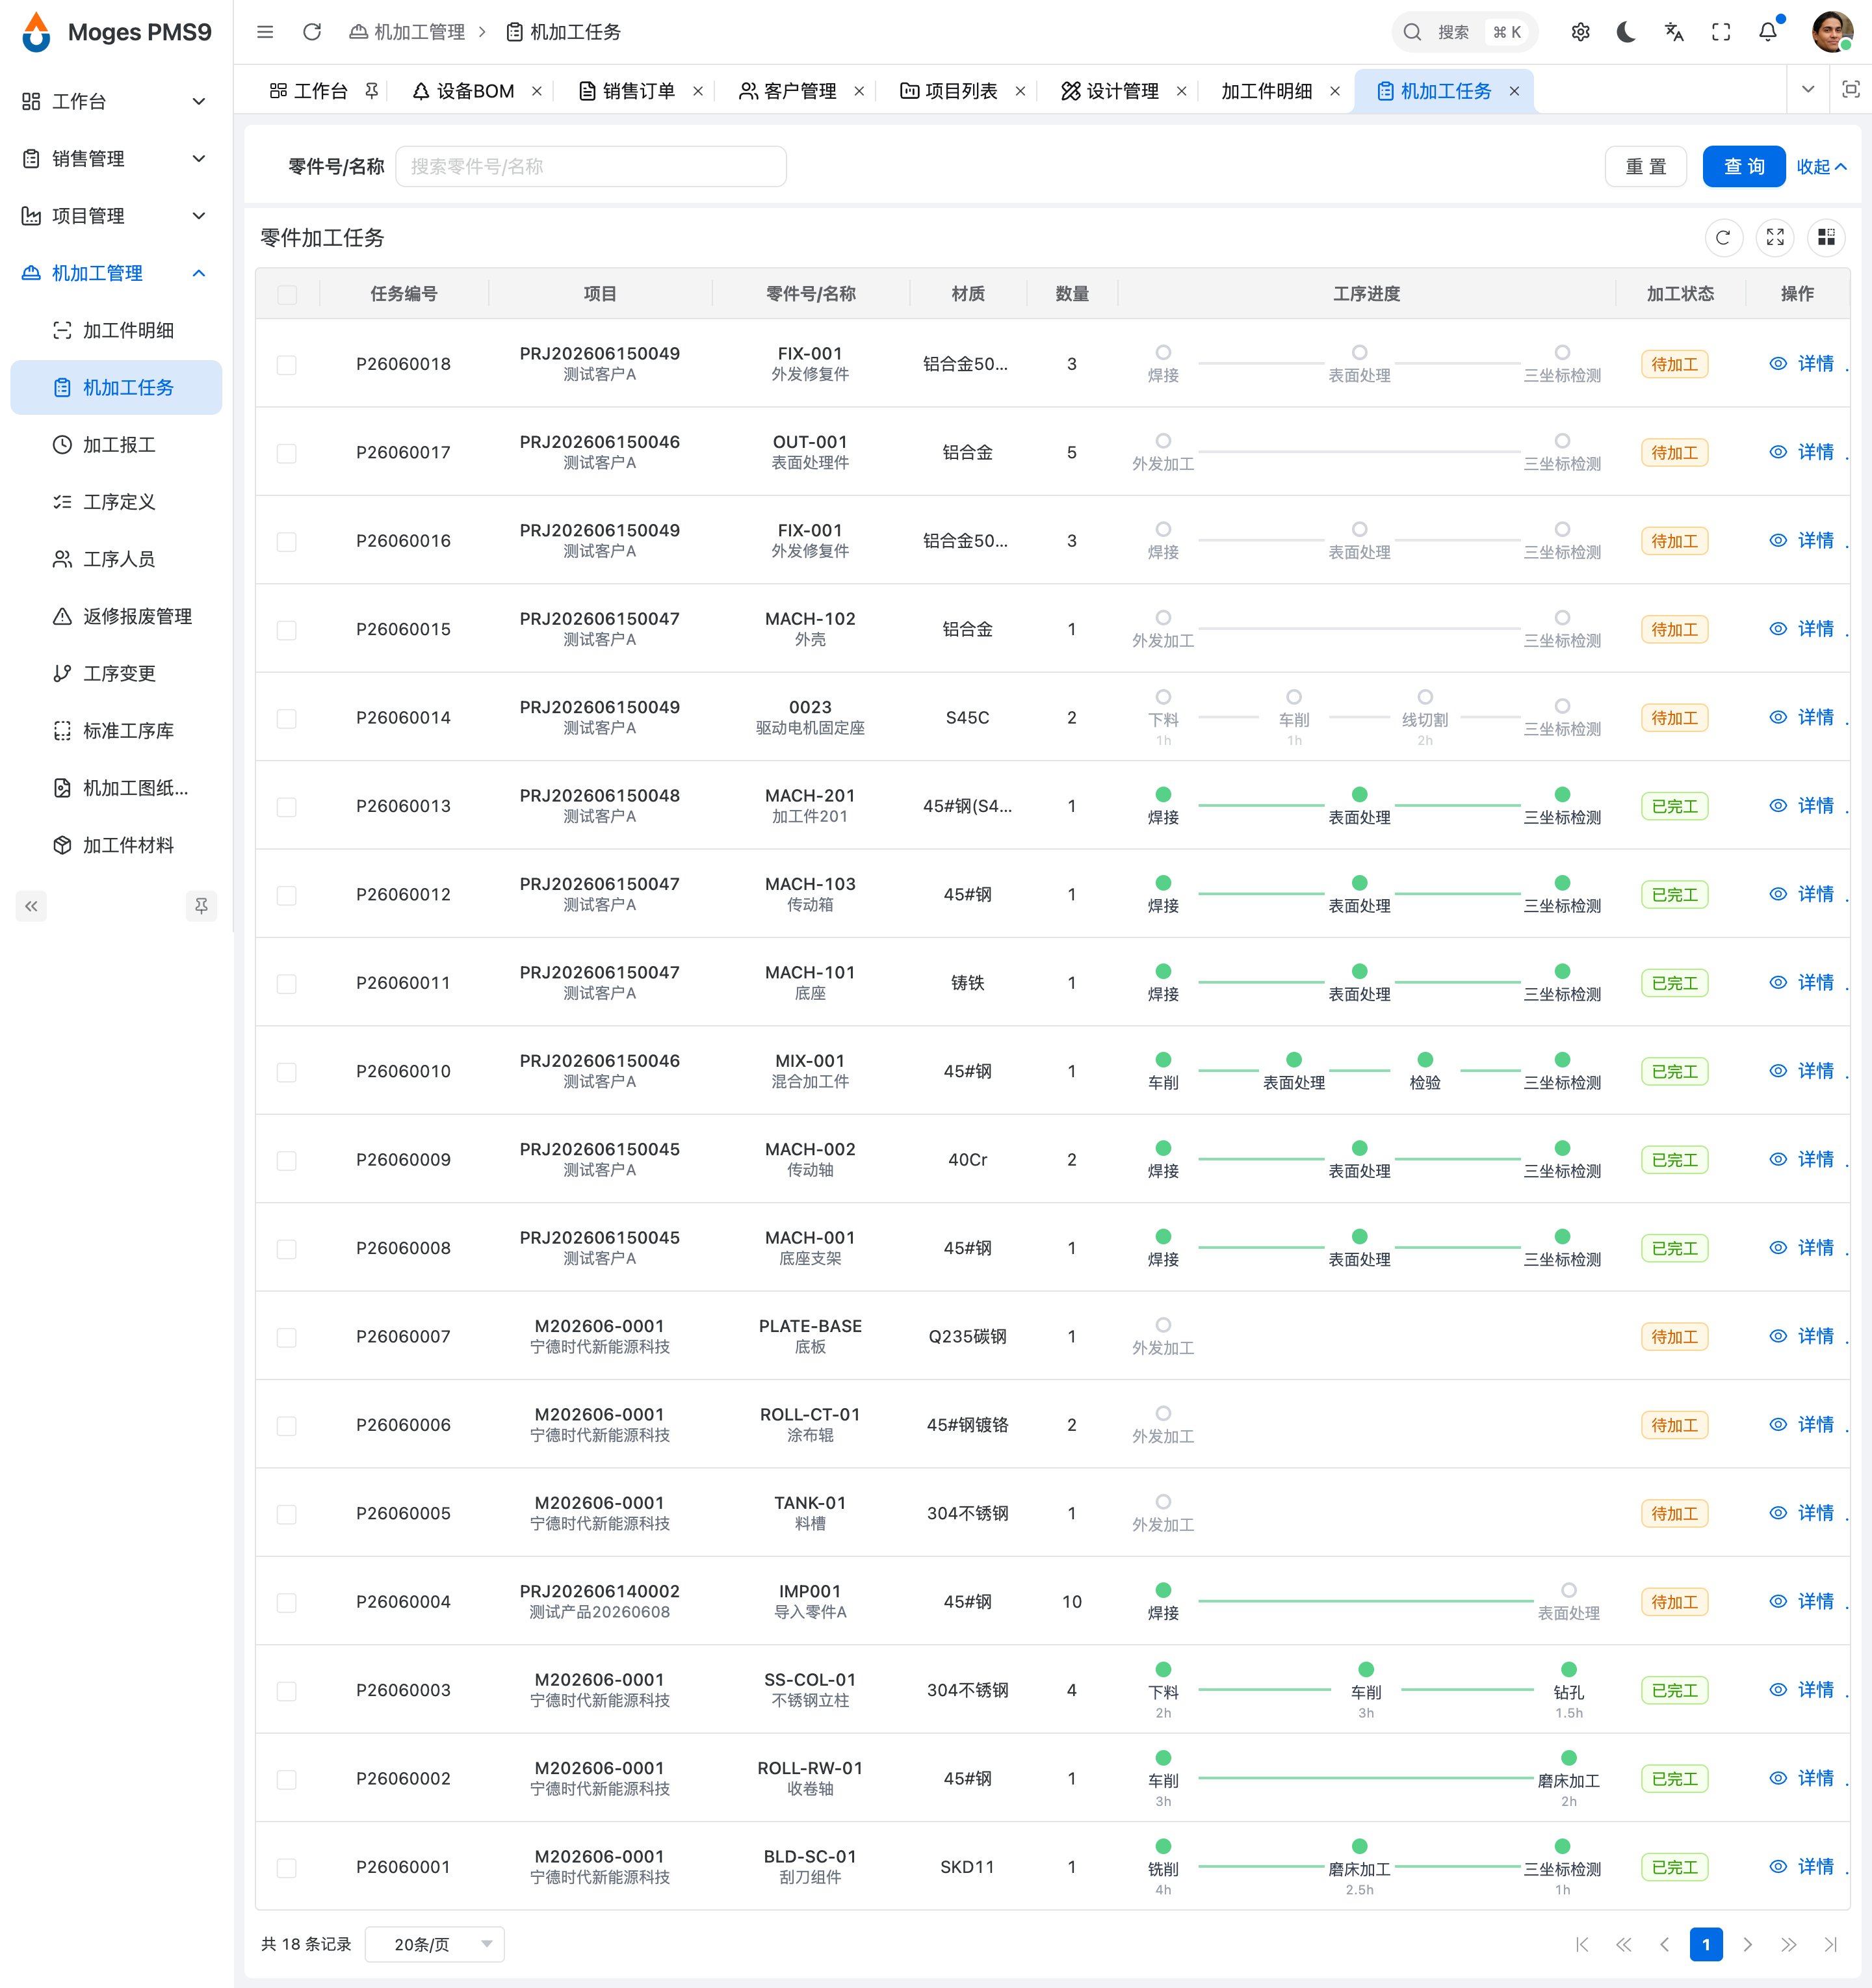Toggle the sidebar hamburger menu icon

tap(265, 32)
